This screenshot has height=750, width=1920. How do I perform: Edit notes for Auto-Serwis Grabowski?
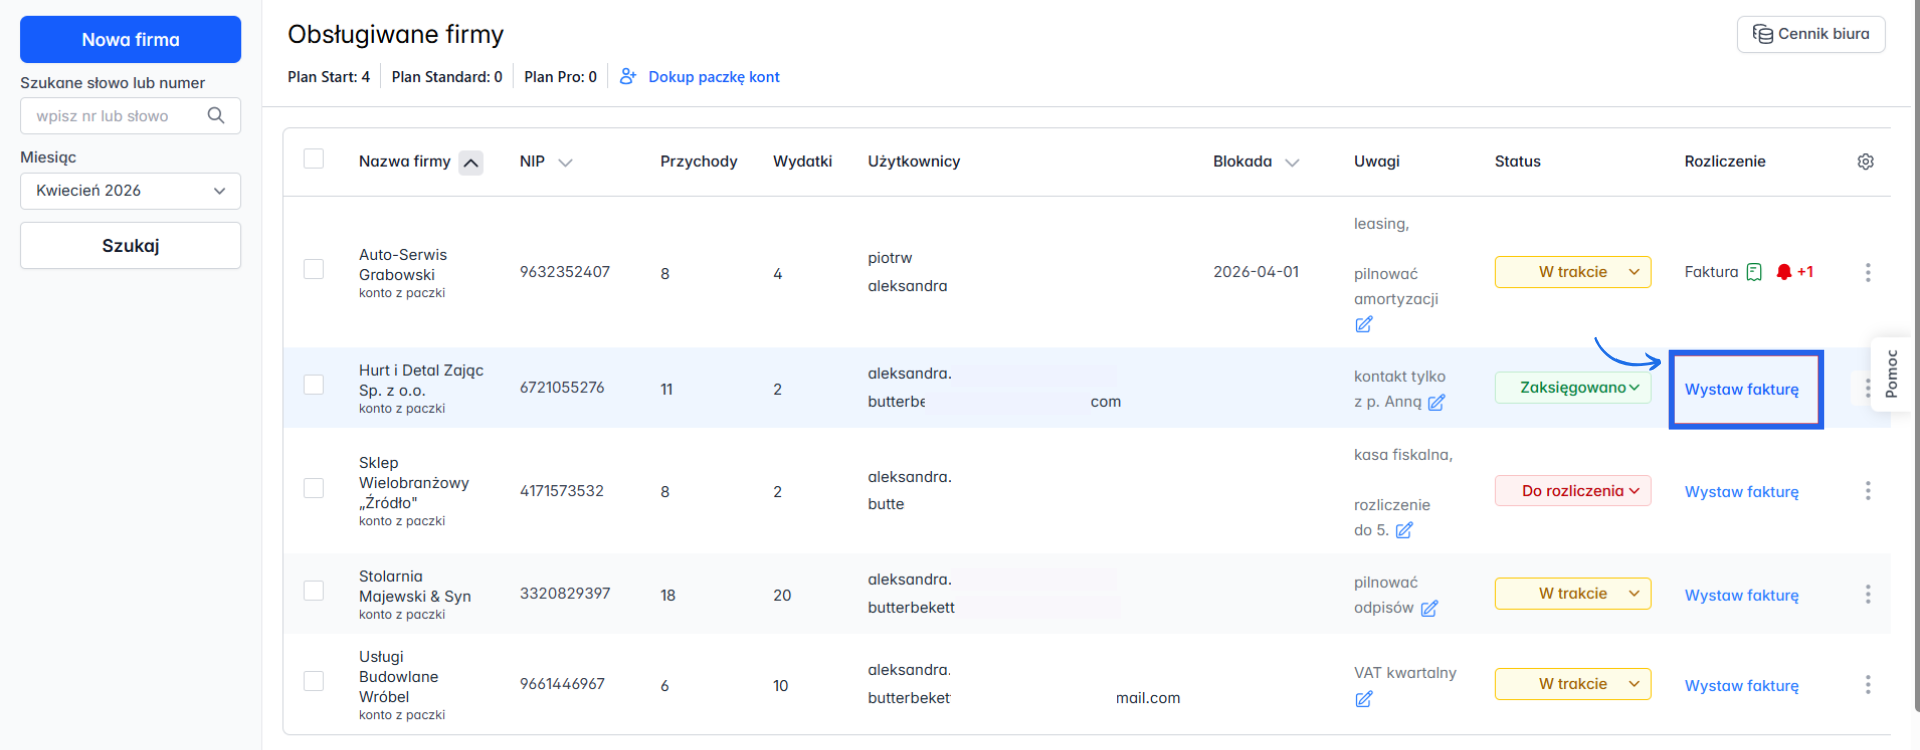[1363, 325]
